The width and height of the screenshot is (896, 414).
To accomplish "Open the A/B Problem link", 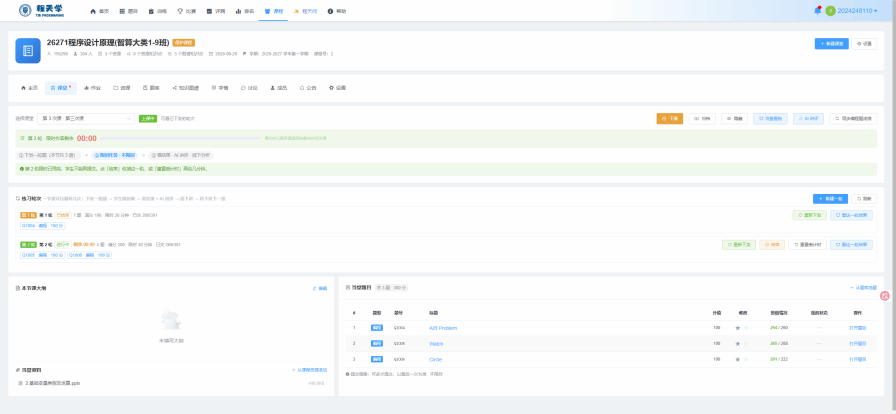I will pyautogui.click(x=443, y=328).
